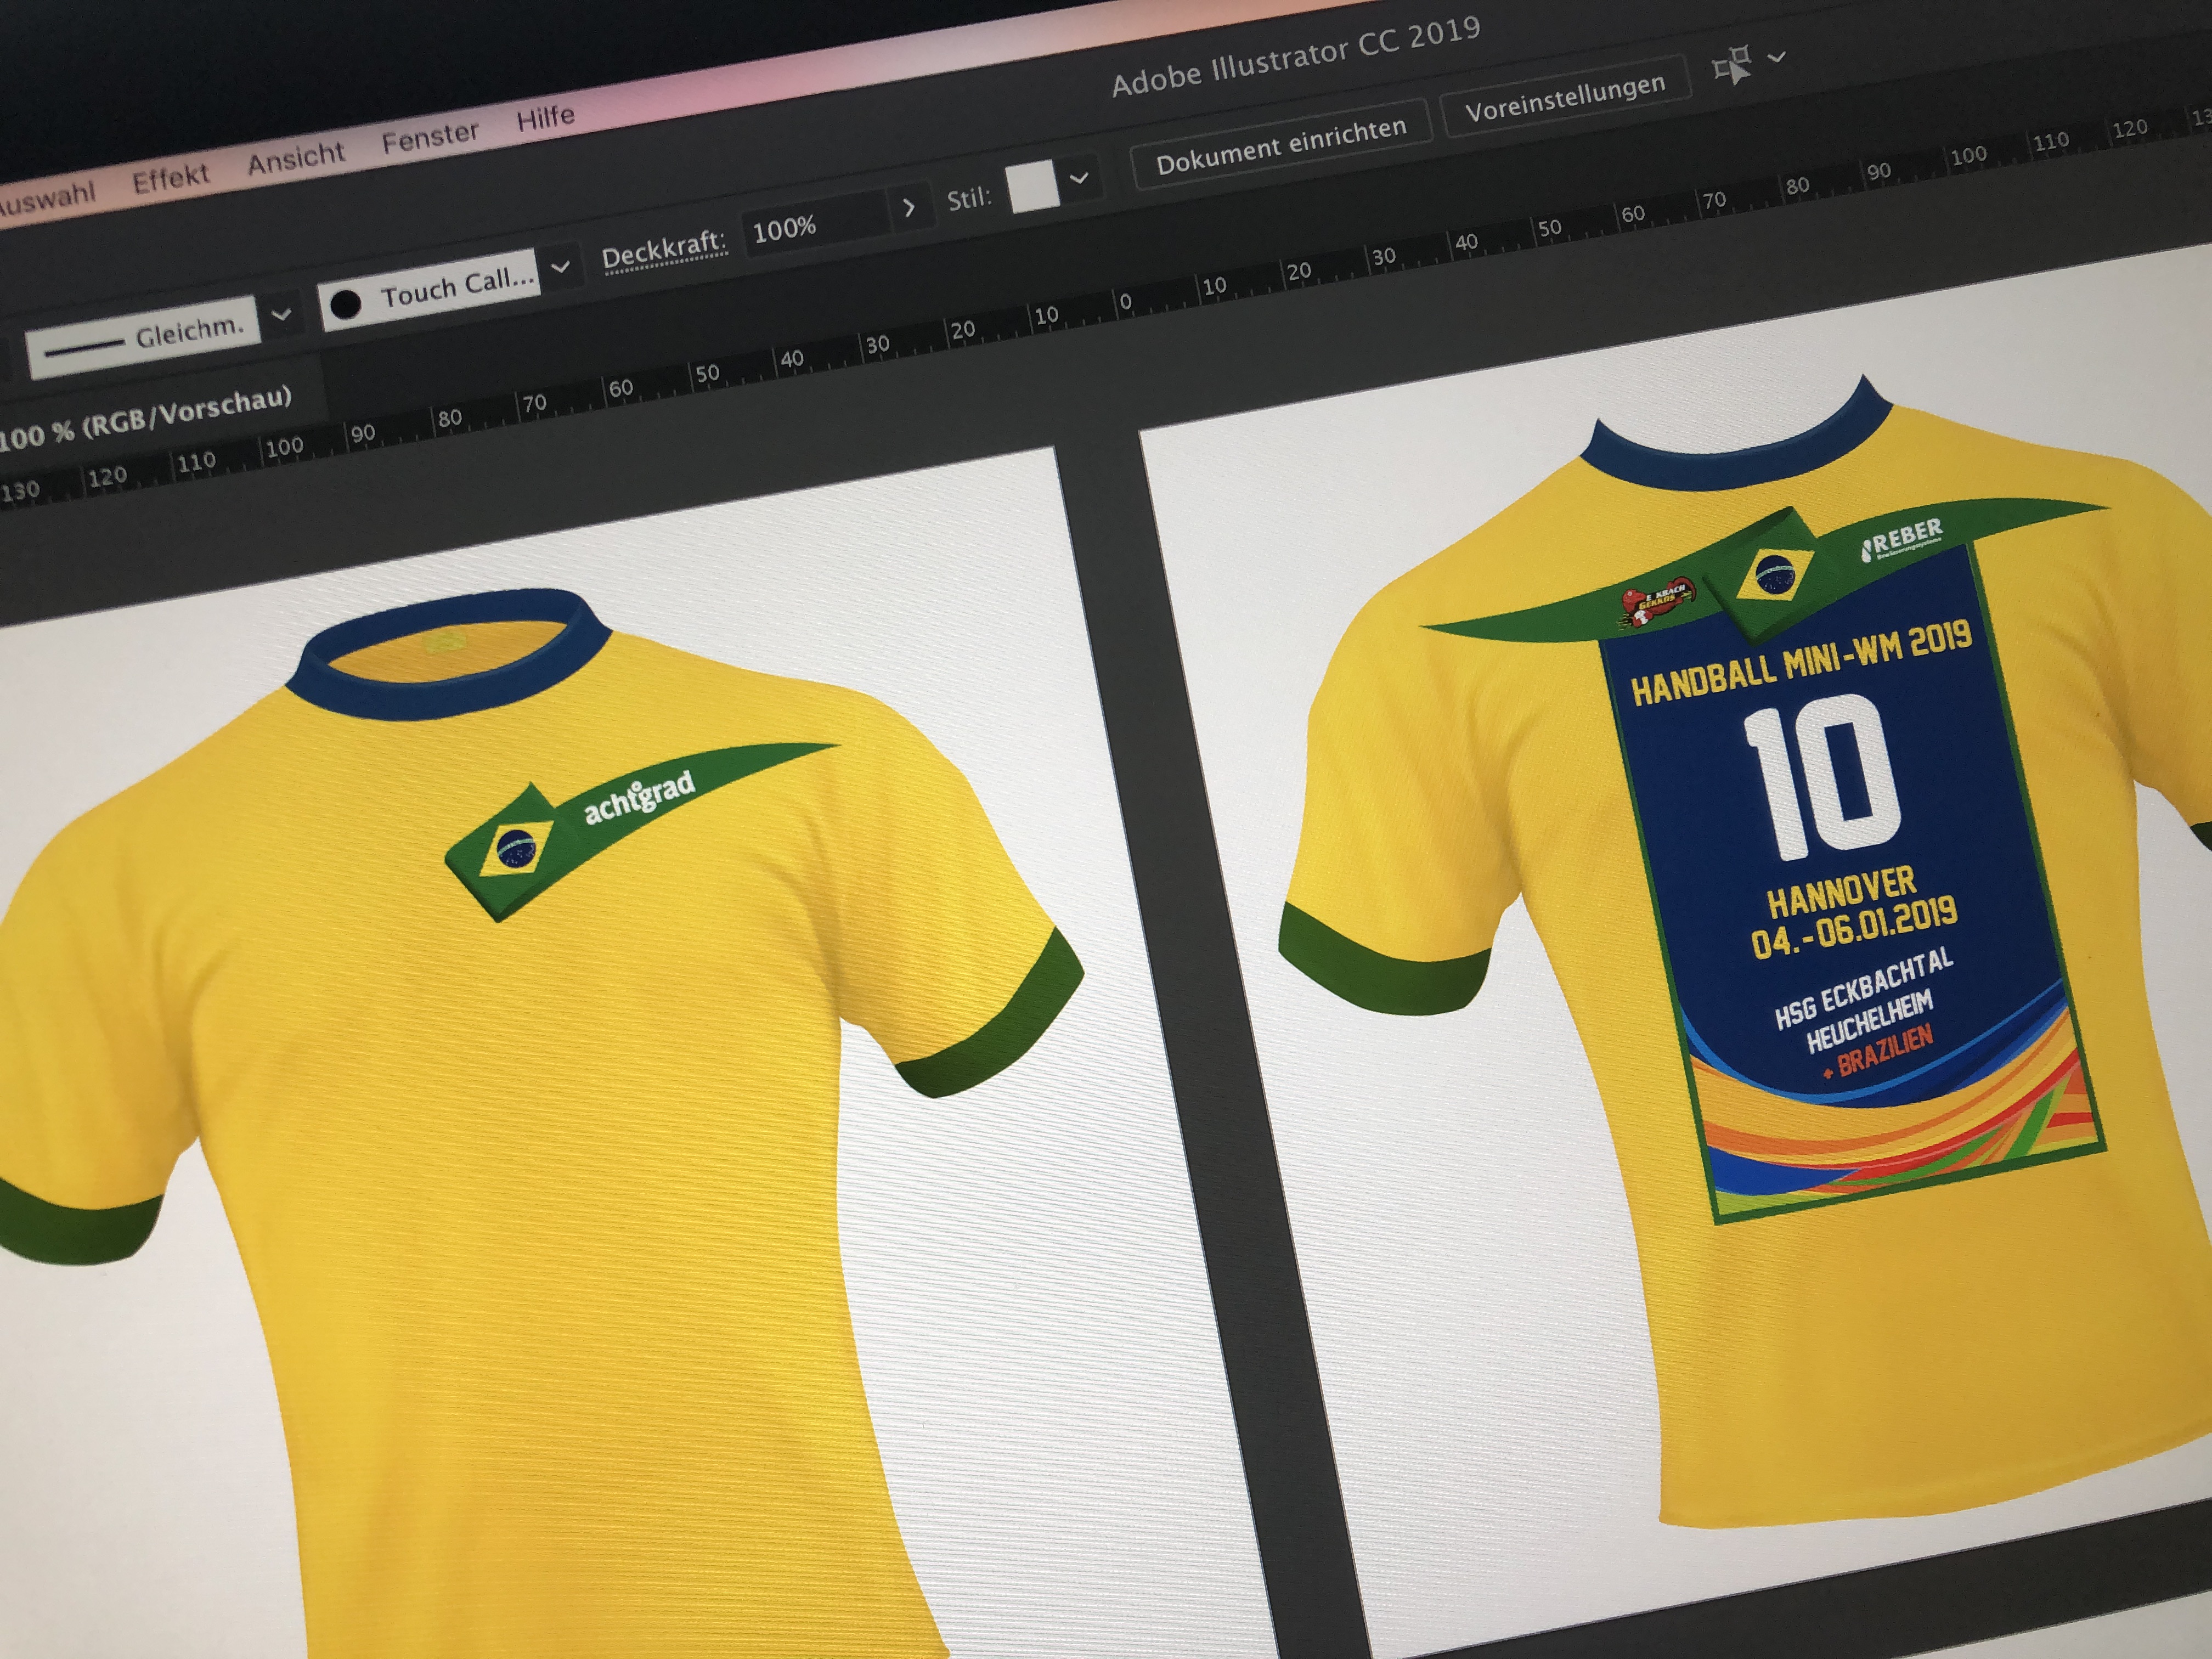Image resolution: width=2212 pixels, height=1659 pixels.
Task: Open the opacity slider arrow next to 100%
Action: pos(908,207)
